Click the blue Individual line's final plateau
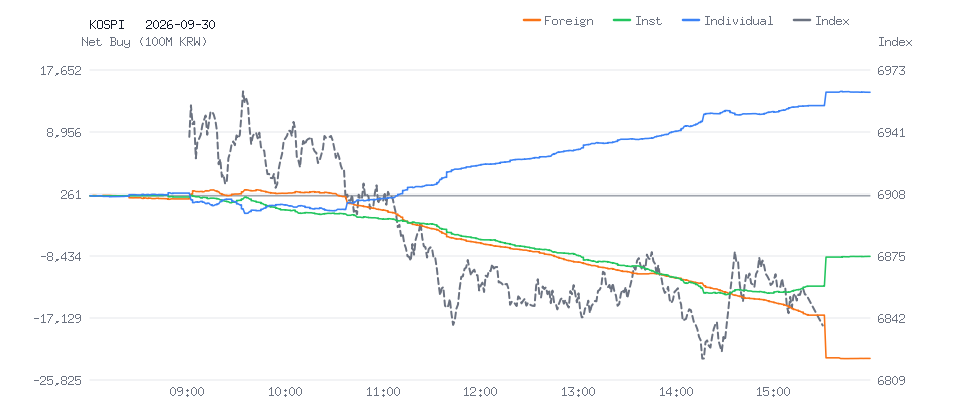Viewport: 960px width, 420px height. point(848,92)
